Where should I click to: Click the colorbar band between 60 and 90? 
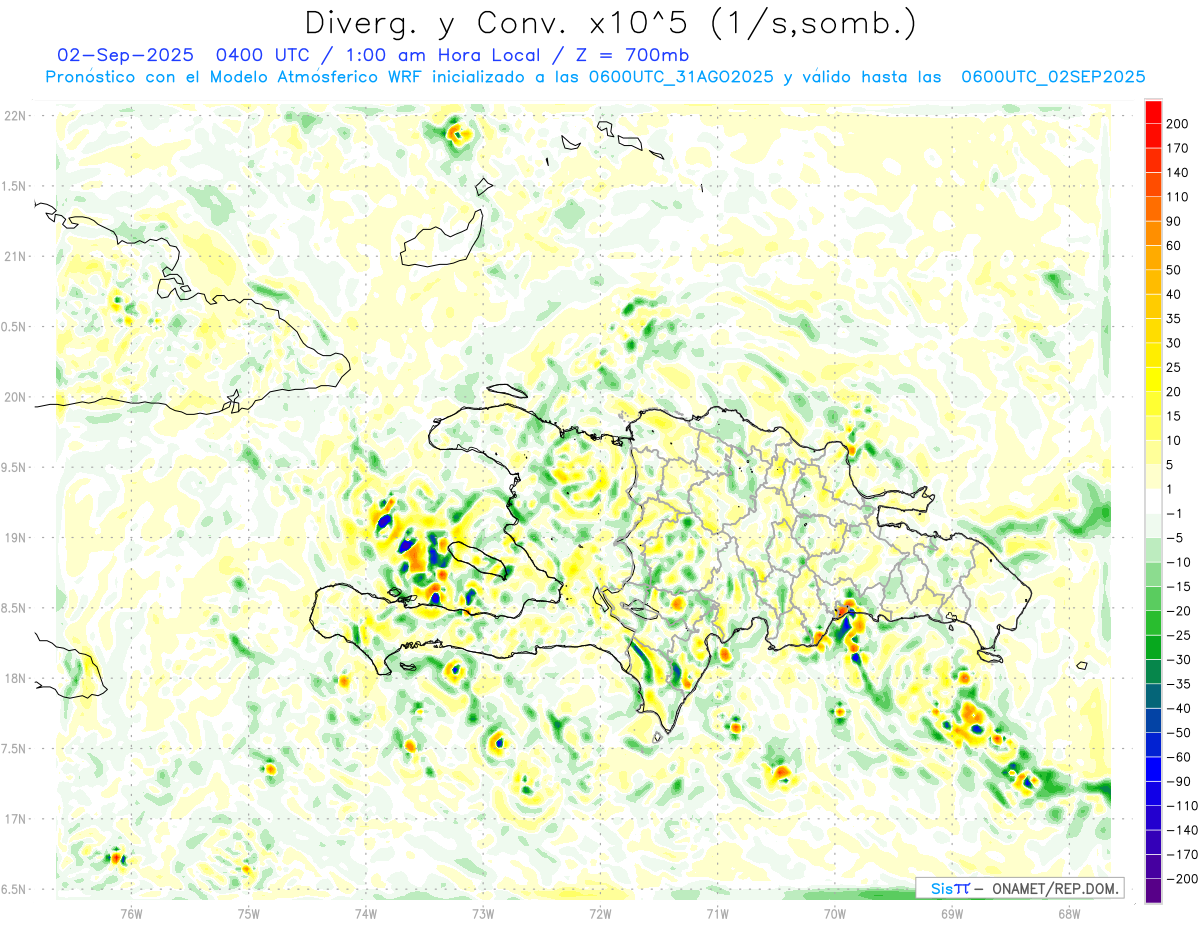[x=1153, y=233]
